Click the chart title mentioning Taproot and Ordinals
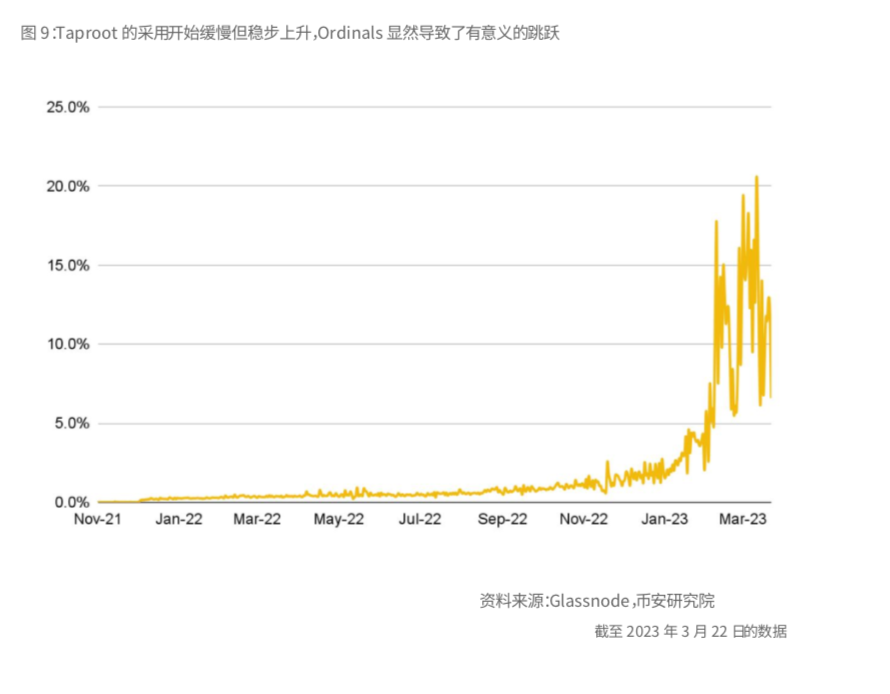This screenshot has height=694, width=890. pyautogui.click(x=290, y=34)
